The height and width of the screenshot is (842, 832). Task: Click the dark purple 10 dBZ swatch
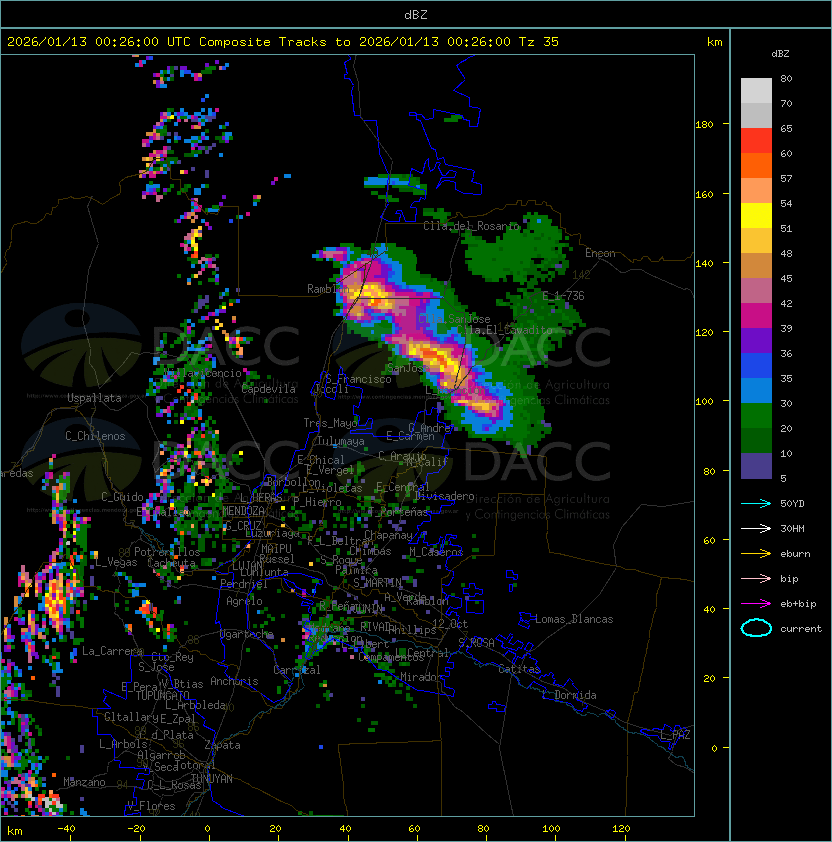(x=756, y=466)
